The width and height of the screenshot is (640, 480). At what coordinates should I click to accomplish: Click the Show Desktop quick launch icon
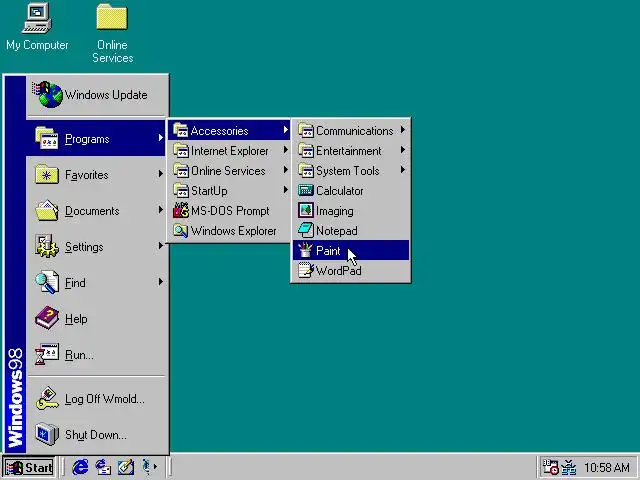(x=126, y=467)
